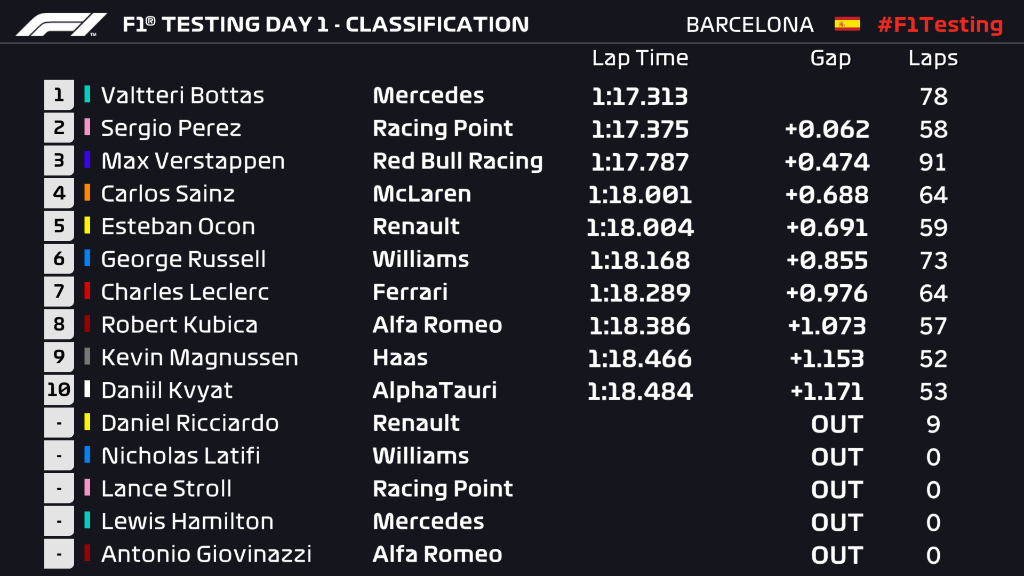The width and height of the screenshot is (1024, 576).
Task: Click the teal color bar beside Valtteri Bottas
Action: [x=88, y=96]
